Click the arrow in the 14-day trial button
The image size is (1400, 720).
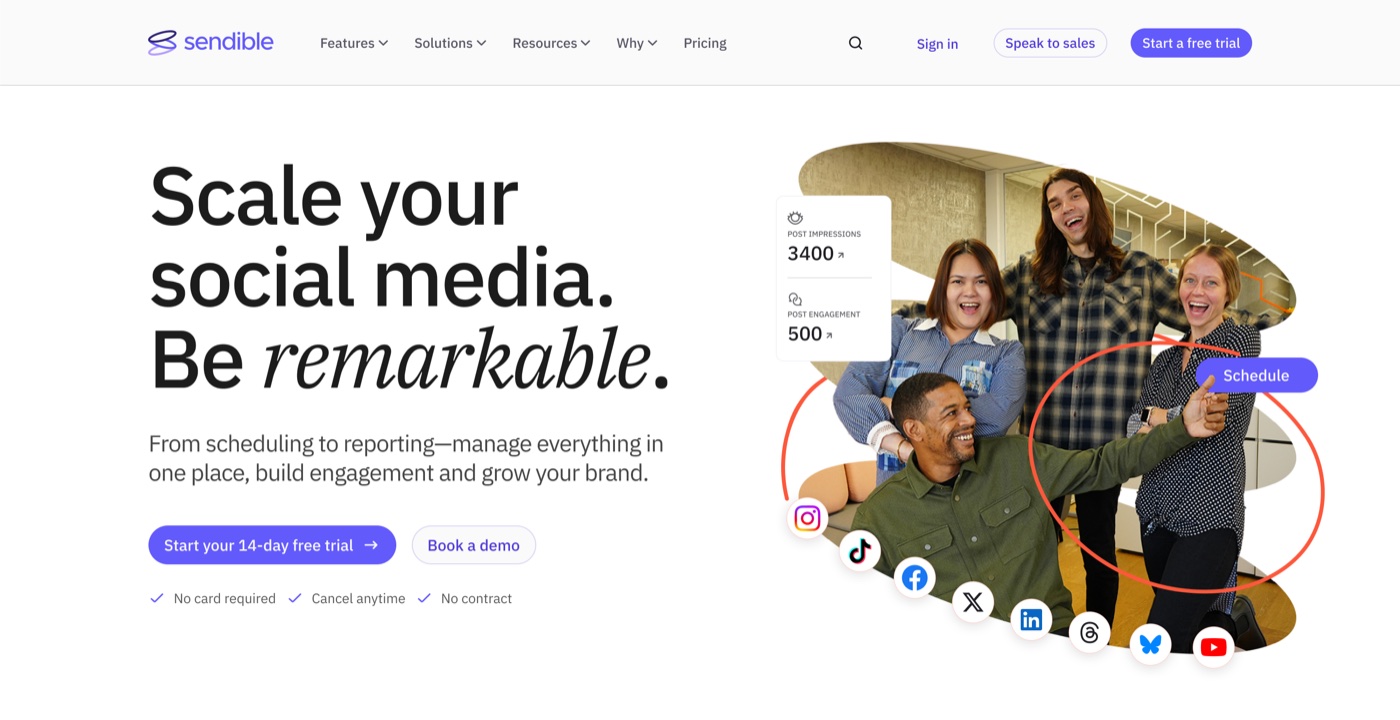(x=371, y=545)
